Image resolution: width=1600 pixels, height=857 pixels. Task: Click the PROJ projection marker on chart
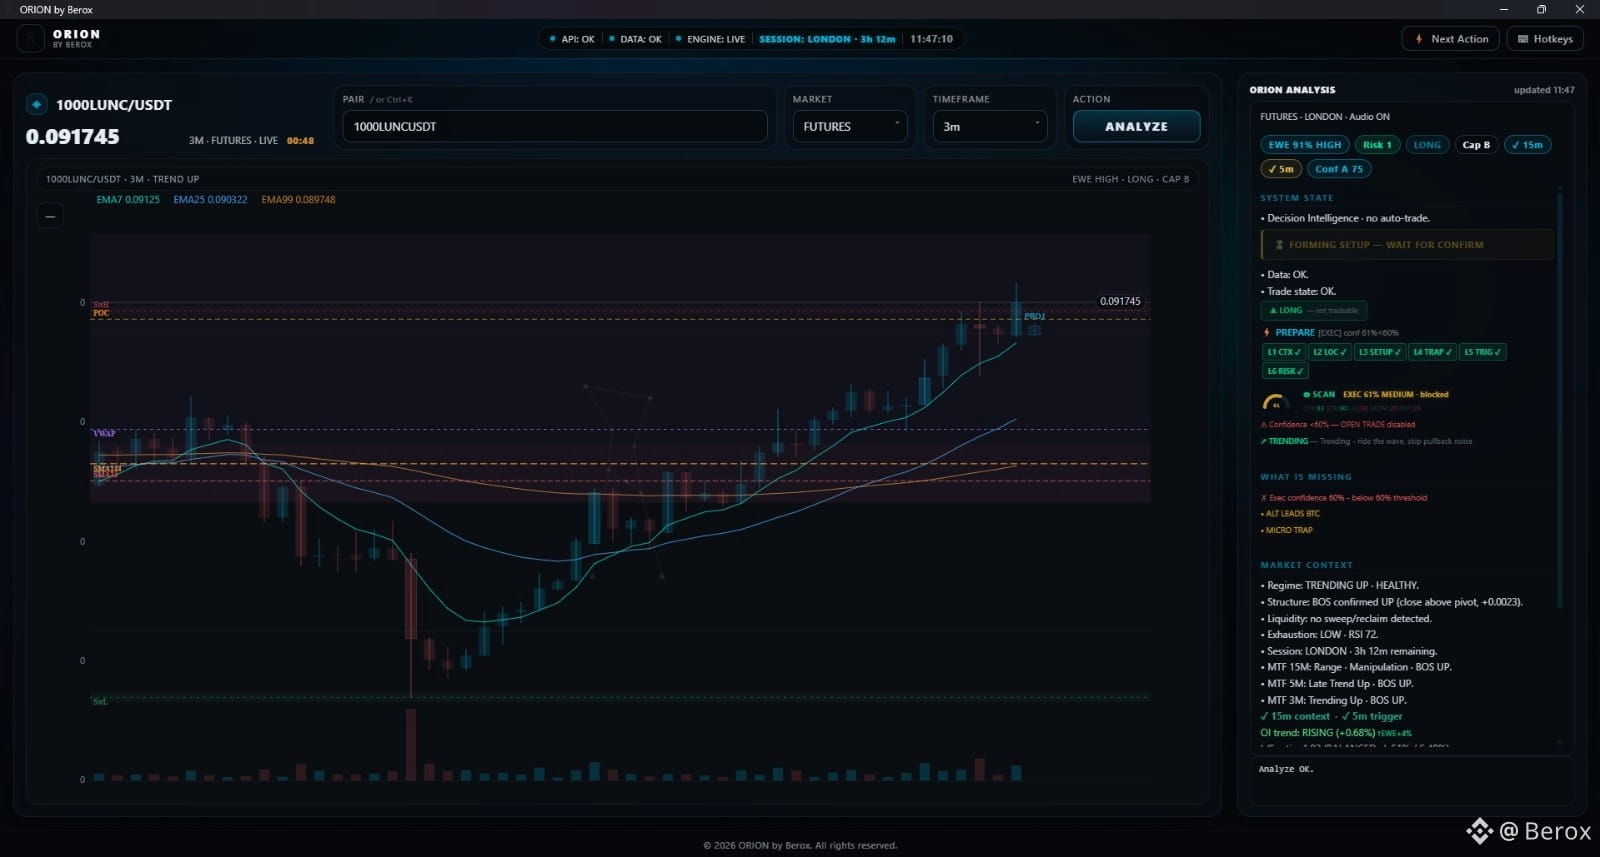coord(1034,316)
